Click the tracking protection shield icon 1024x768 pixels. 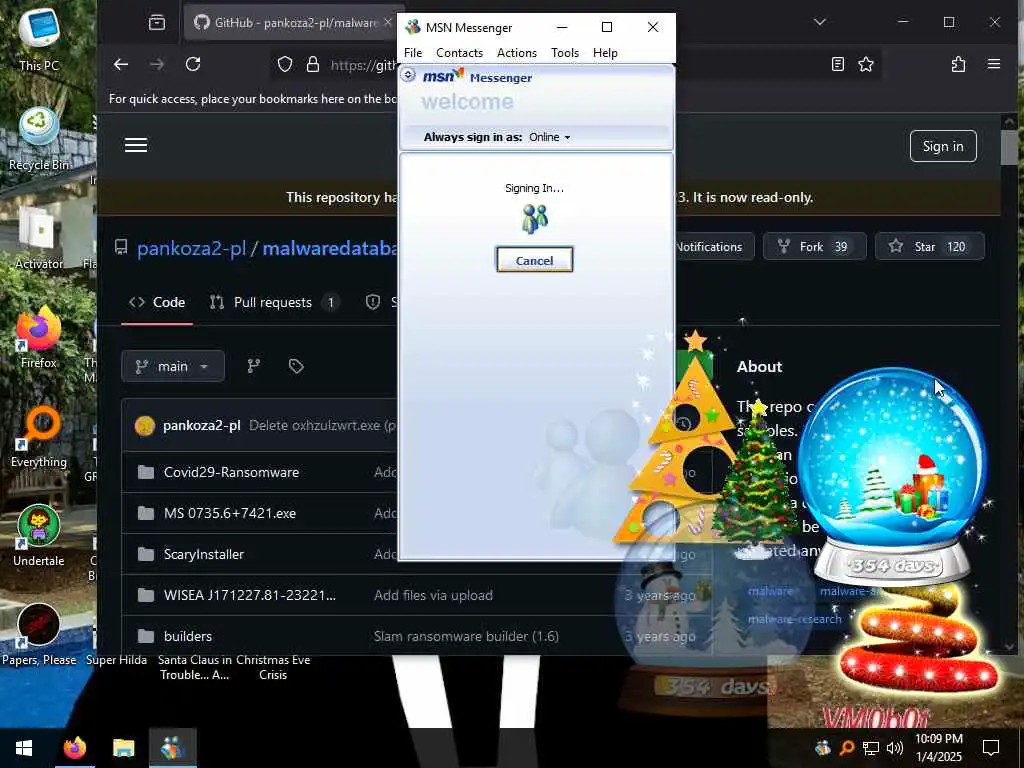point(285,64)
